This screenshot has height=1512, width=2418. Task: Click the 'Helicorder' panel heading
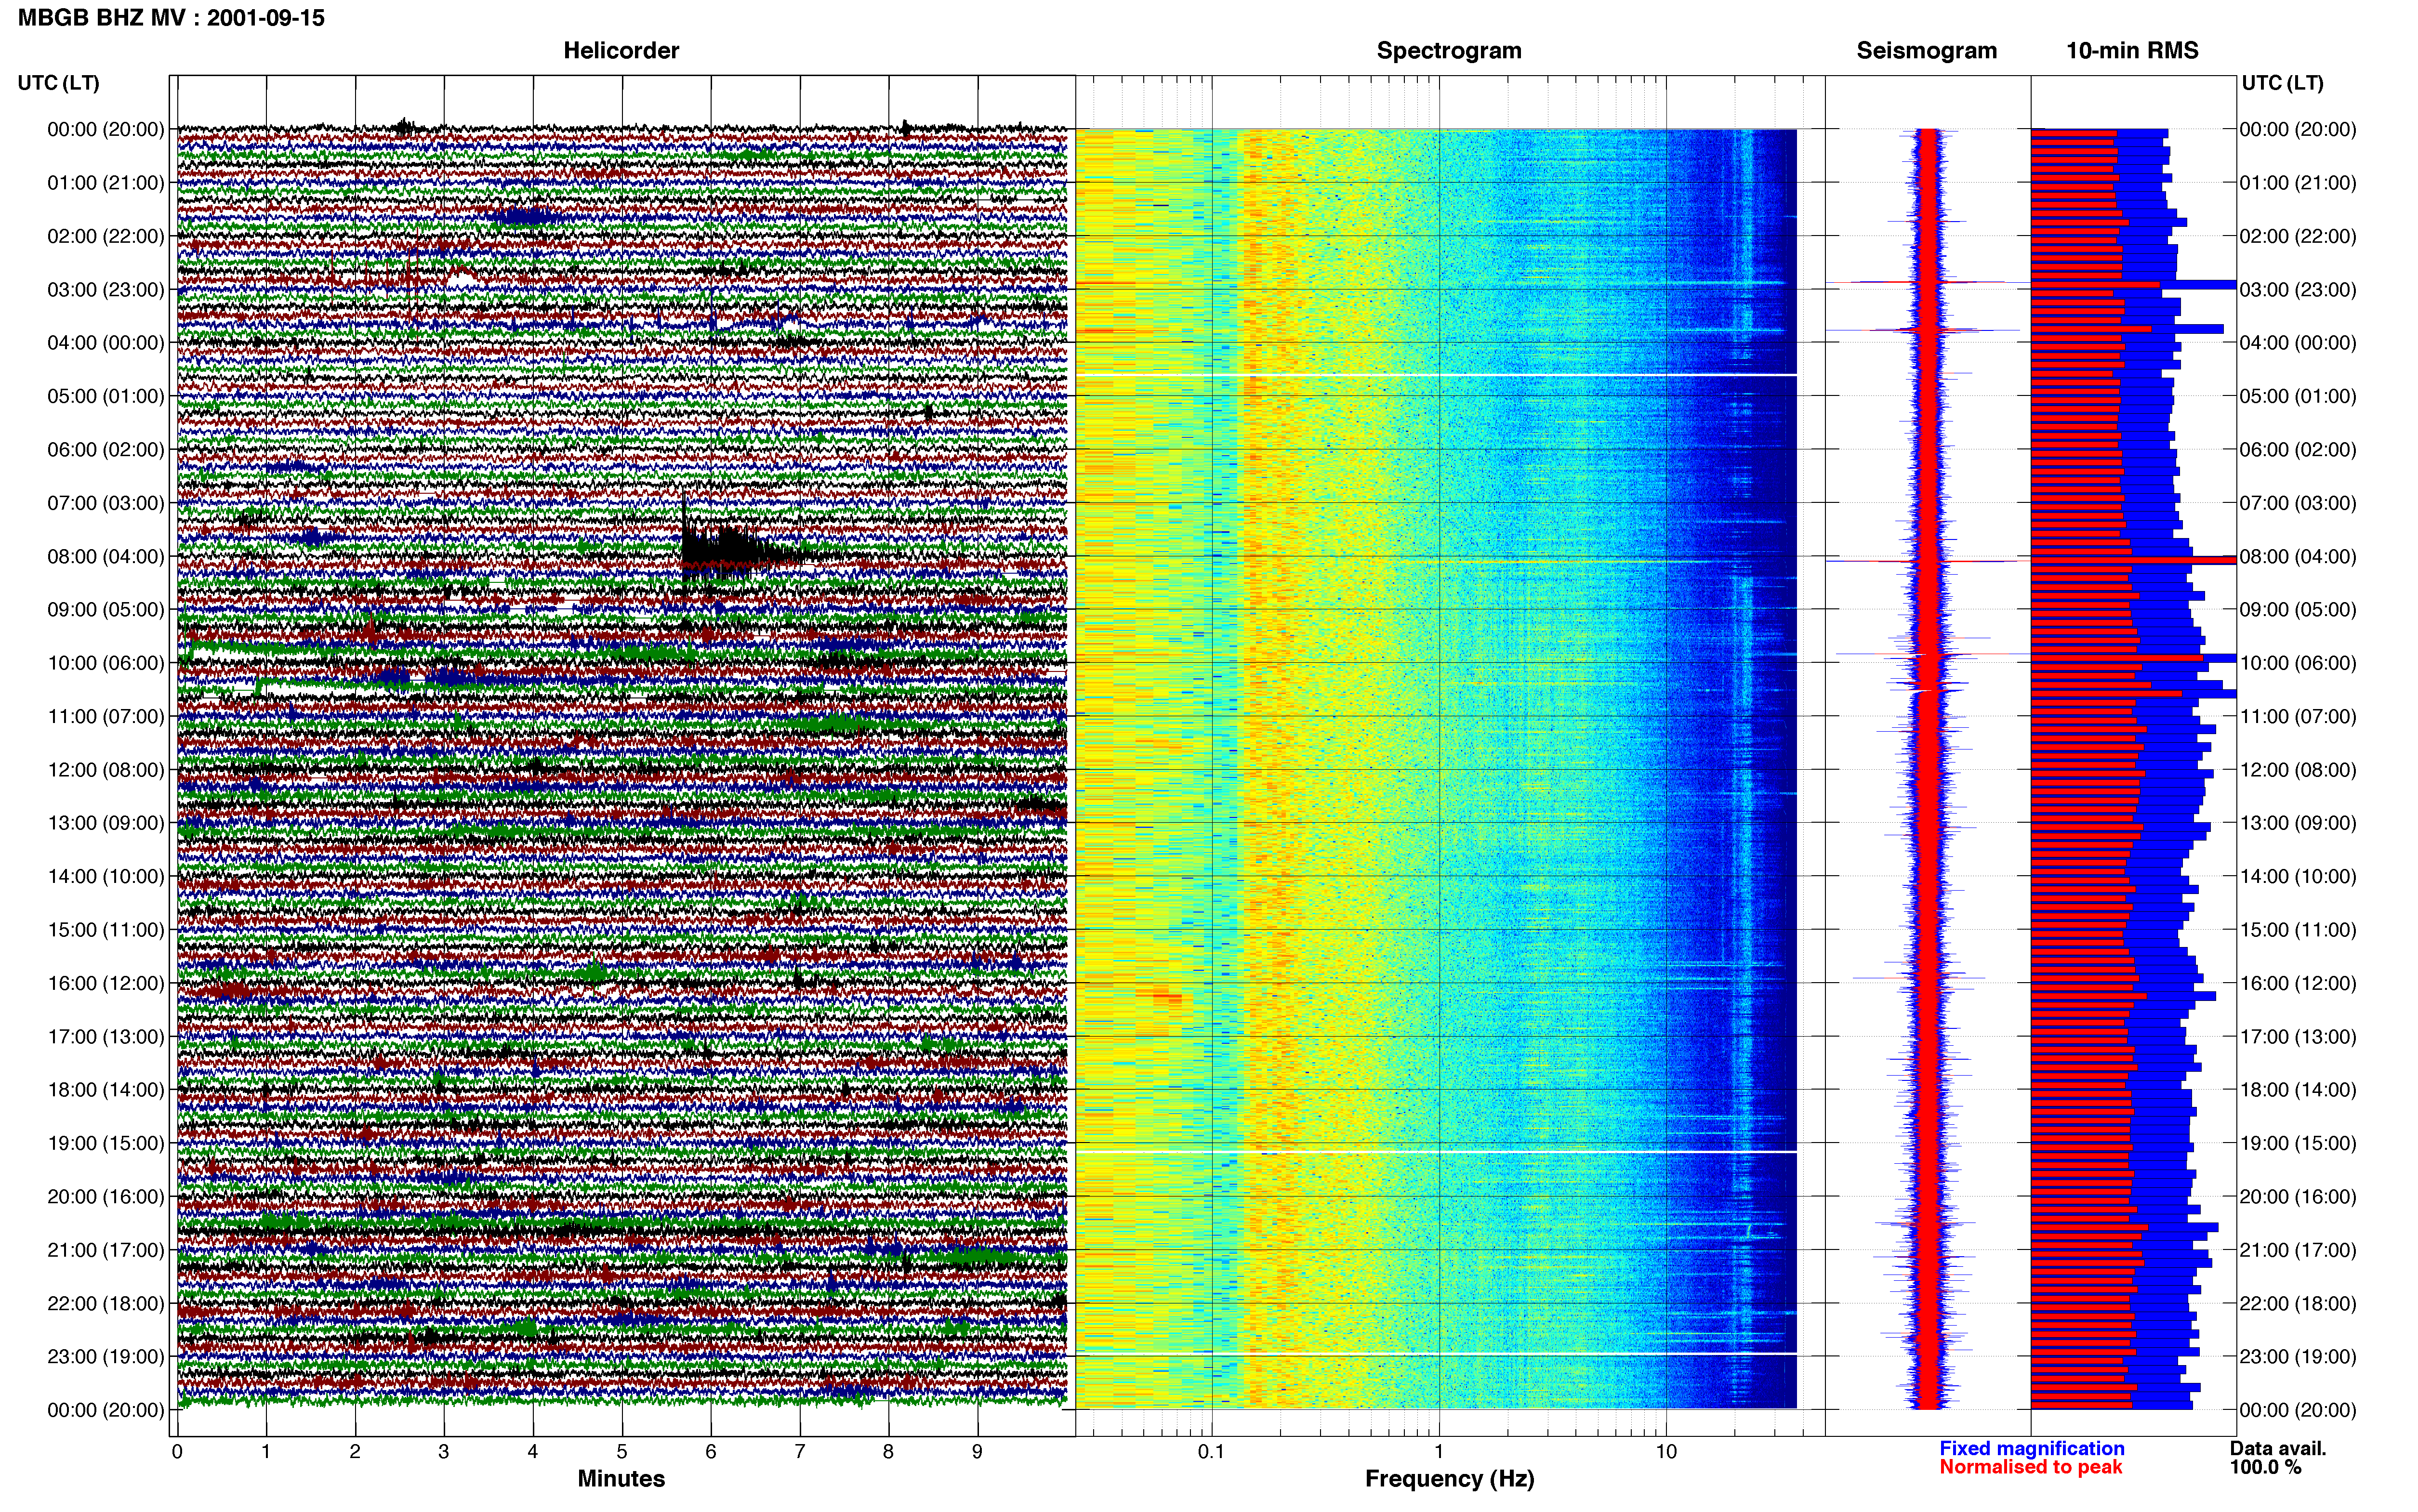pos(621,50)
